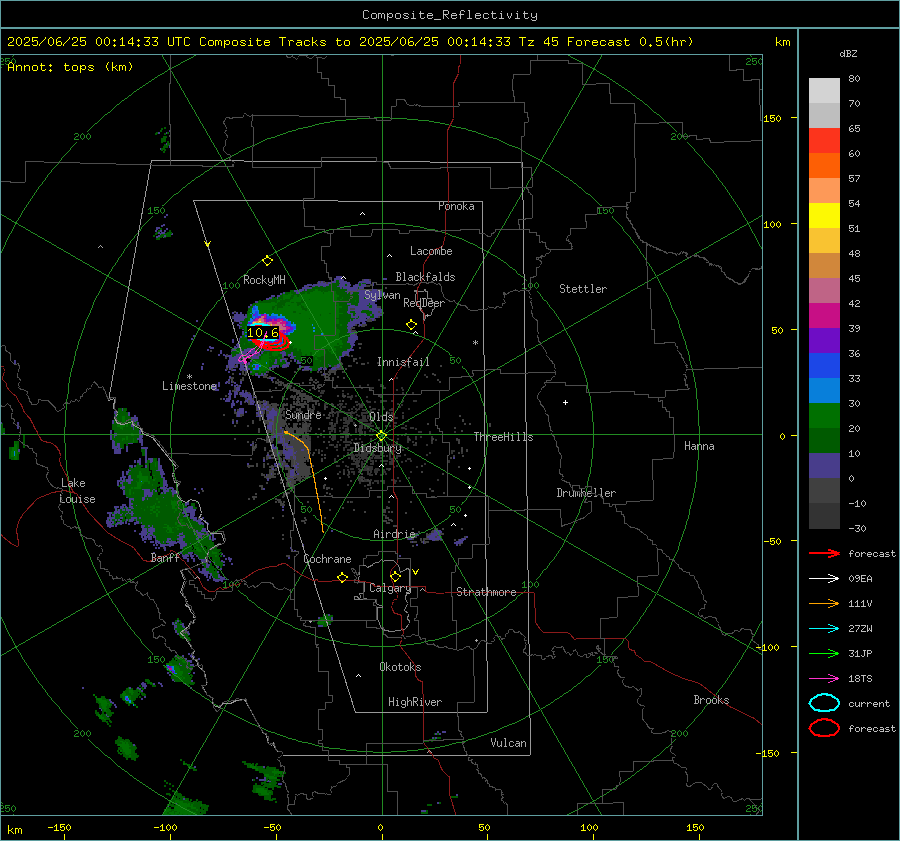Click the magenta 18TS track arrow
Viewport: 900px width, 841px height.
click(x=824, y=679)
